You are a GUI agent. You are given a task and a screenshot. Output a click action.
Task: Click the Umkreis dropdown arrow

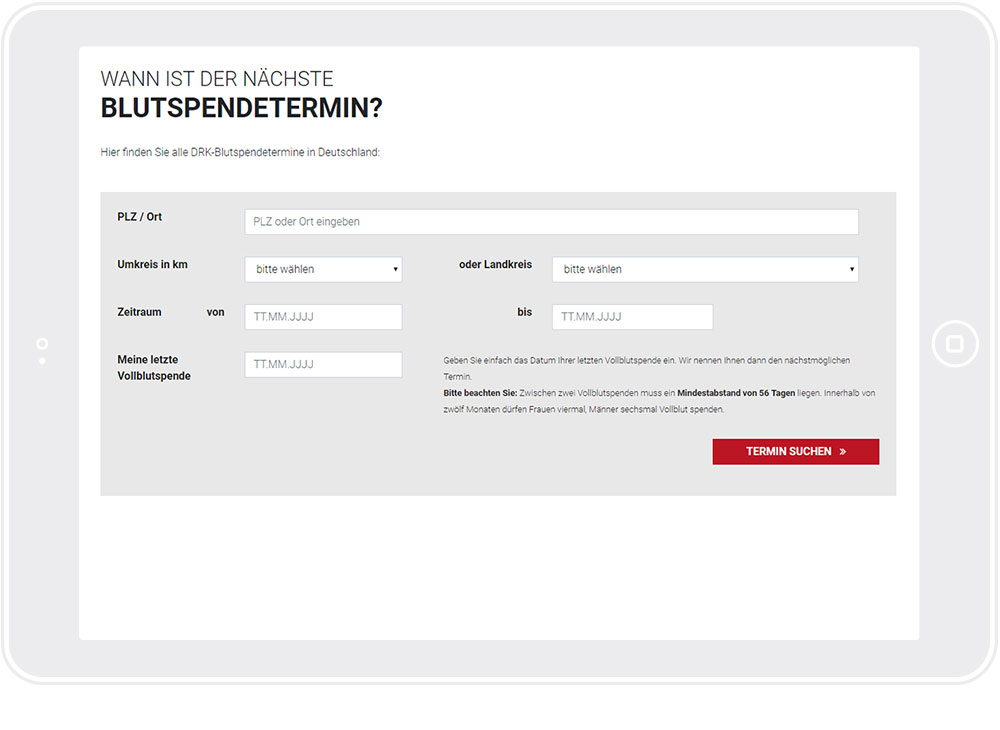pyautogui.click(x=395, y=269)
